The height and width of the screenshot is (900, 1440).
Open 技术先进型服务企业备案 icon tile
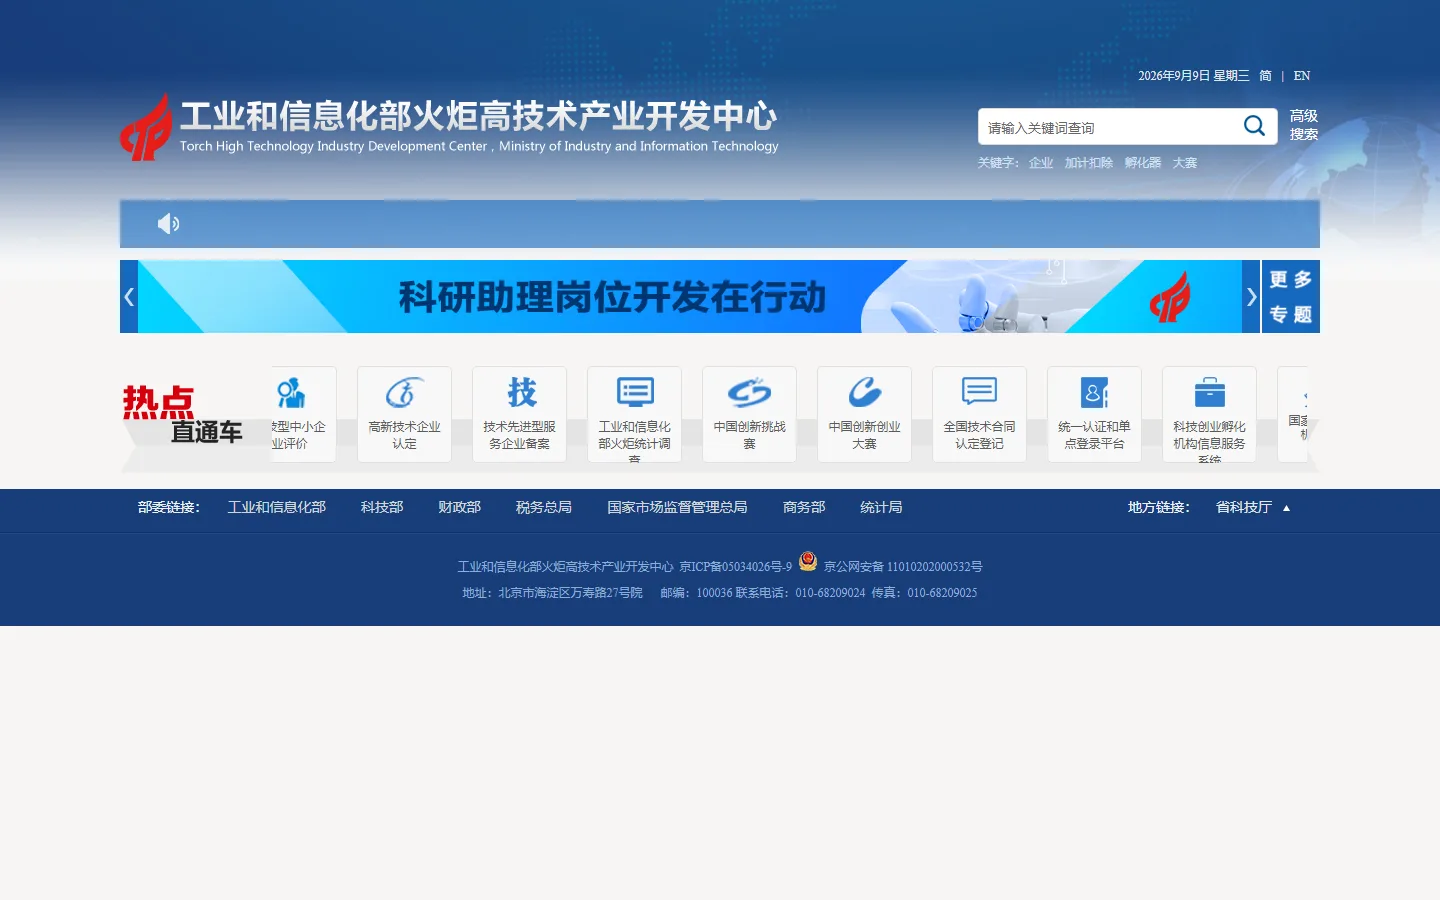[519, 414]
